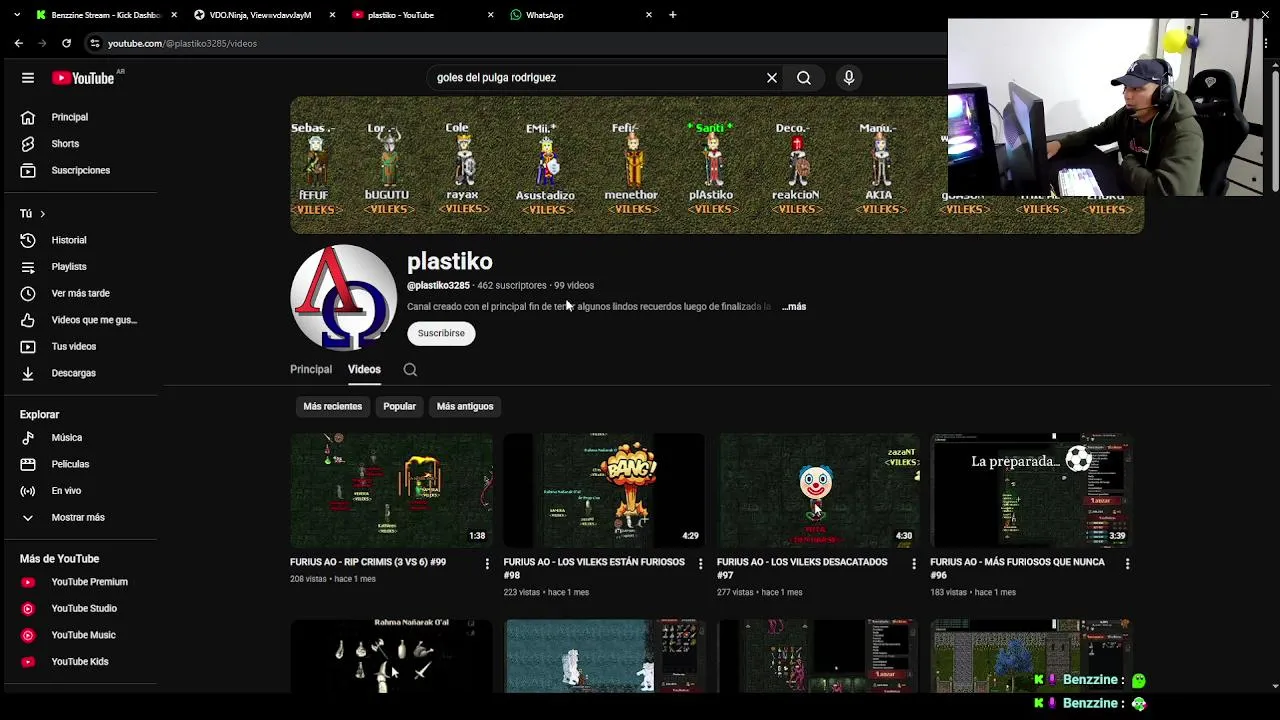Filter by Más recientes chip
This screenshot has height=720, width=1280.
[333, 406]
